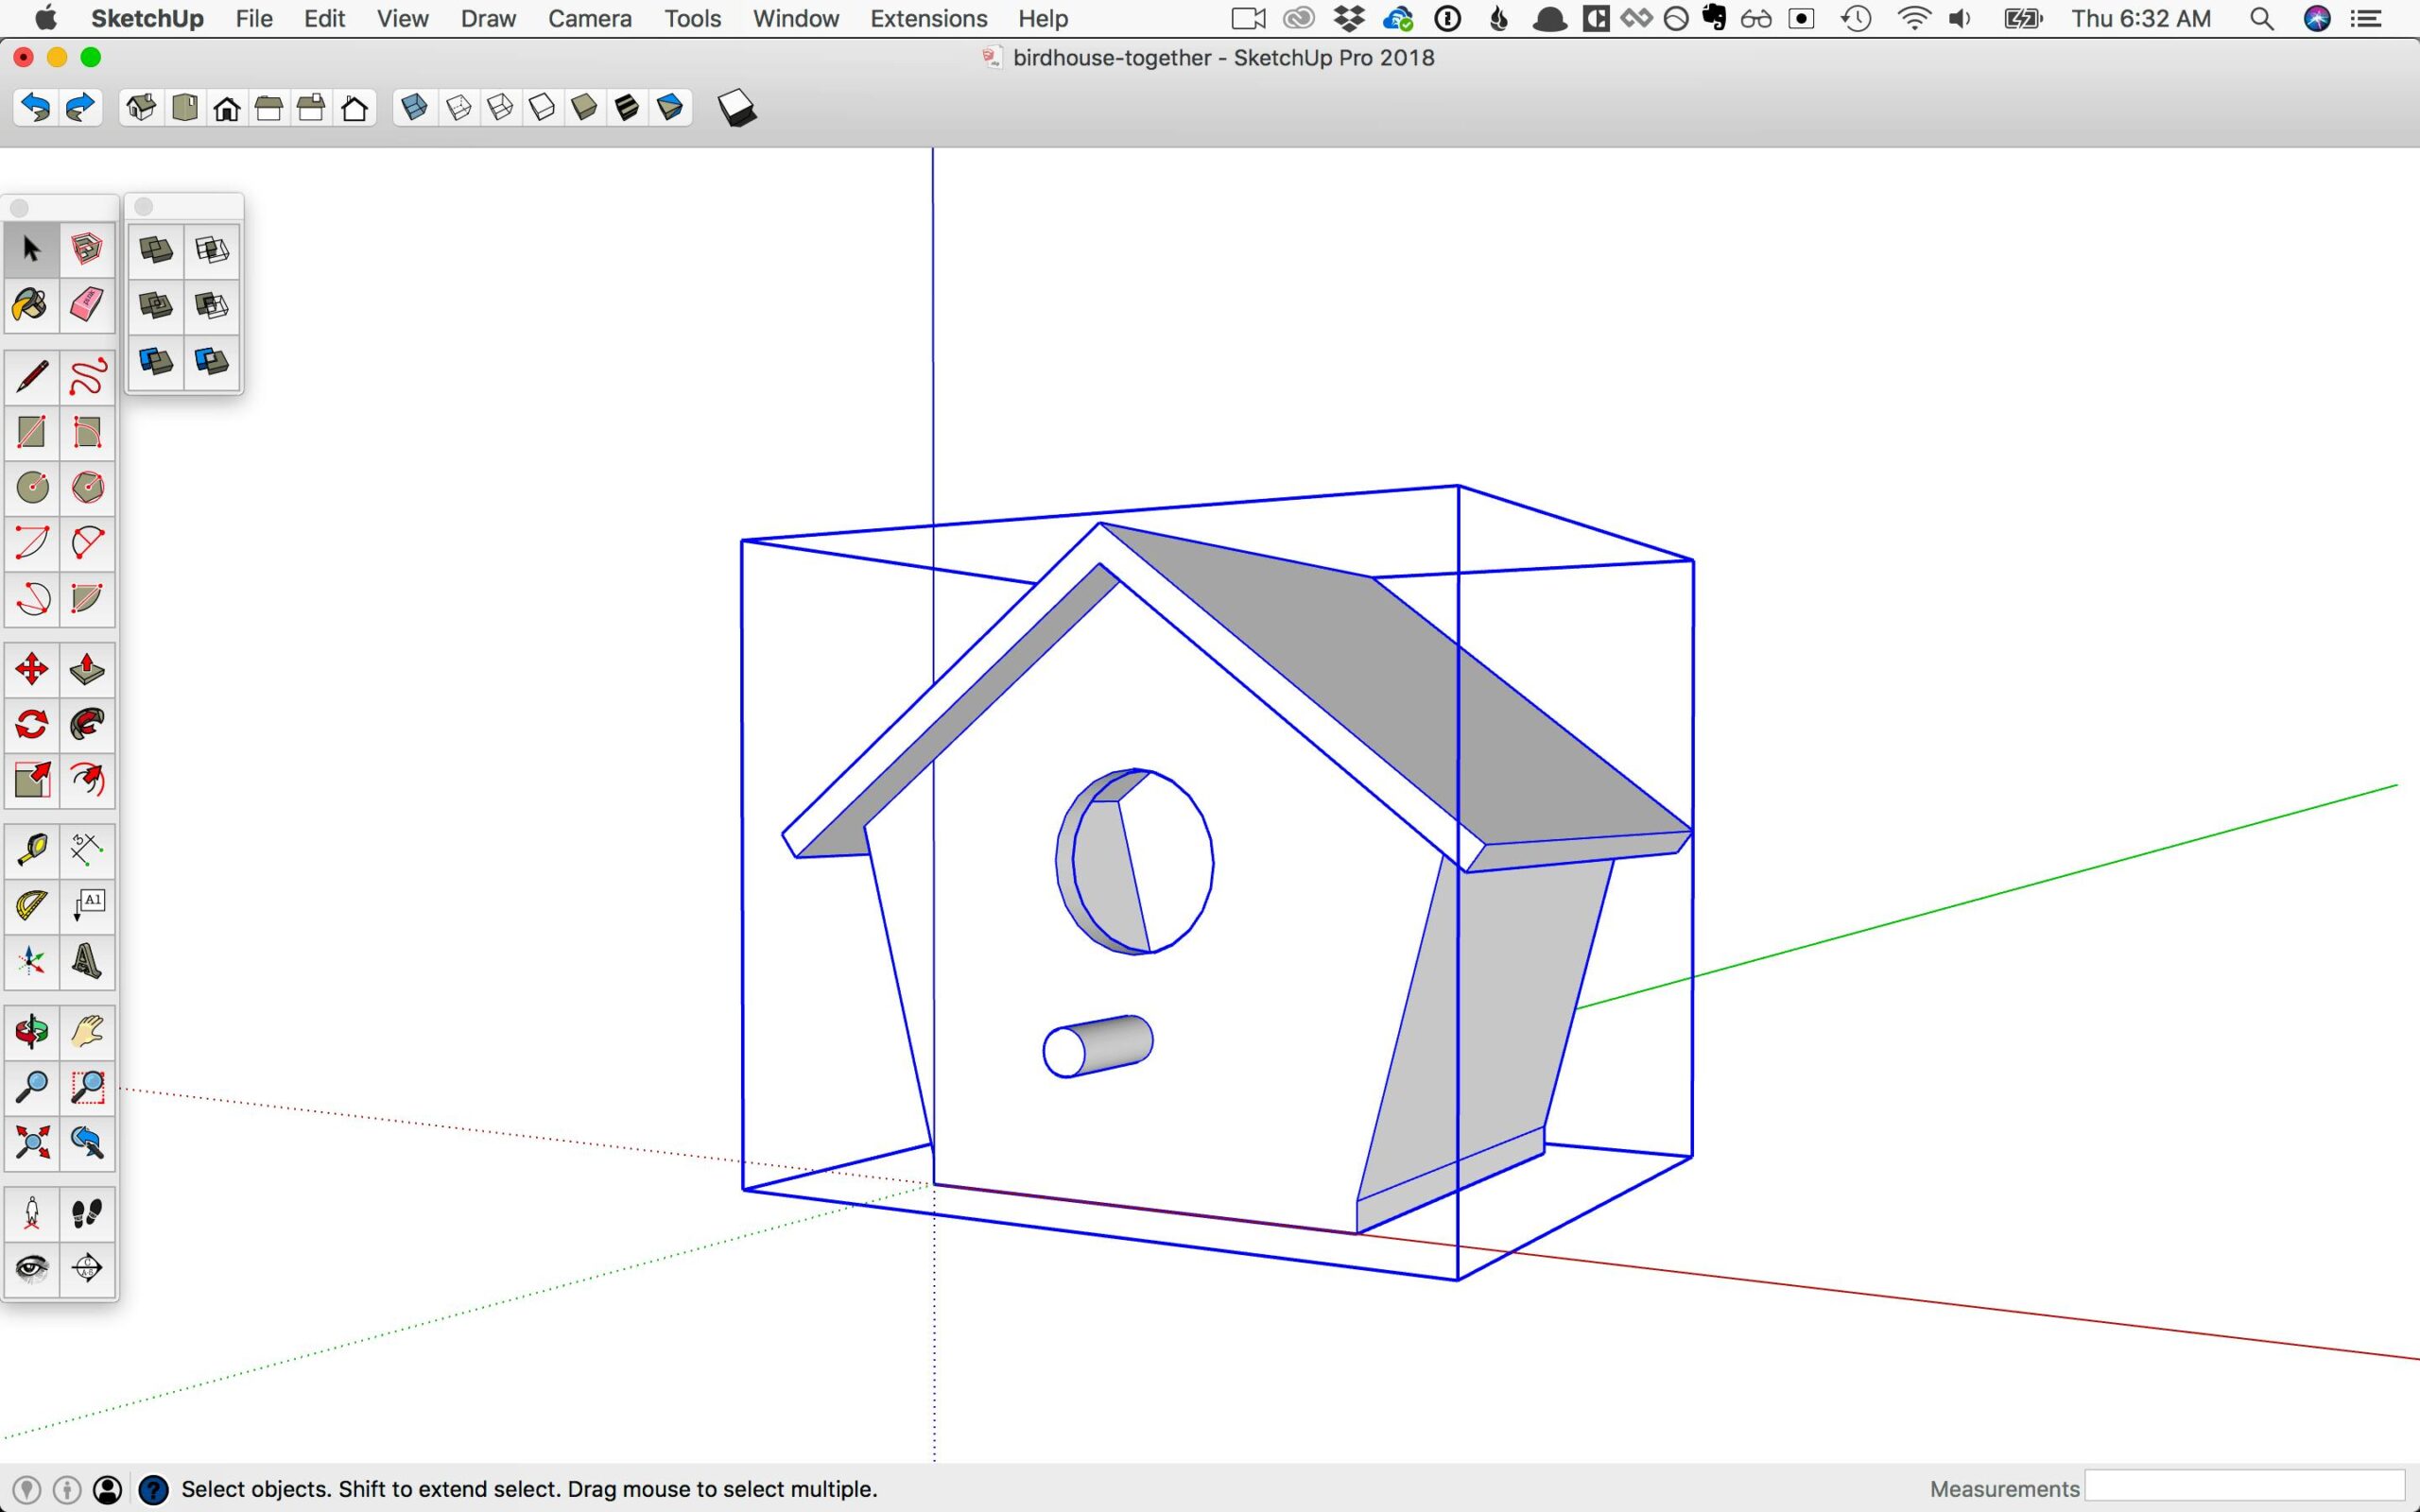Image resolution: width=2420 pixels, height=1512 pixels.
Task: Open the File menu
Action: tap(254, 18)
